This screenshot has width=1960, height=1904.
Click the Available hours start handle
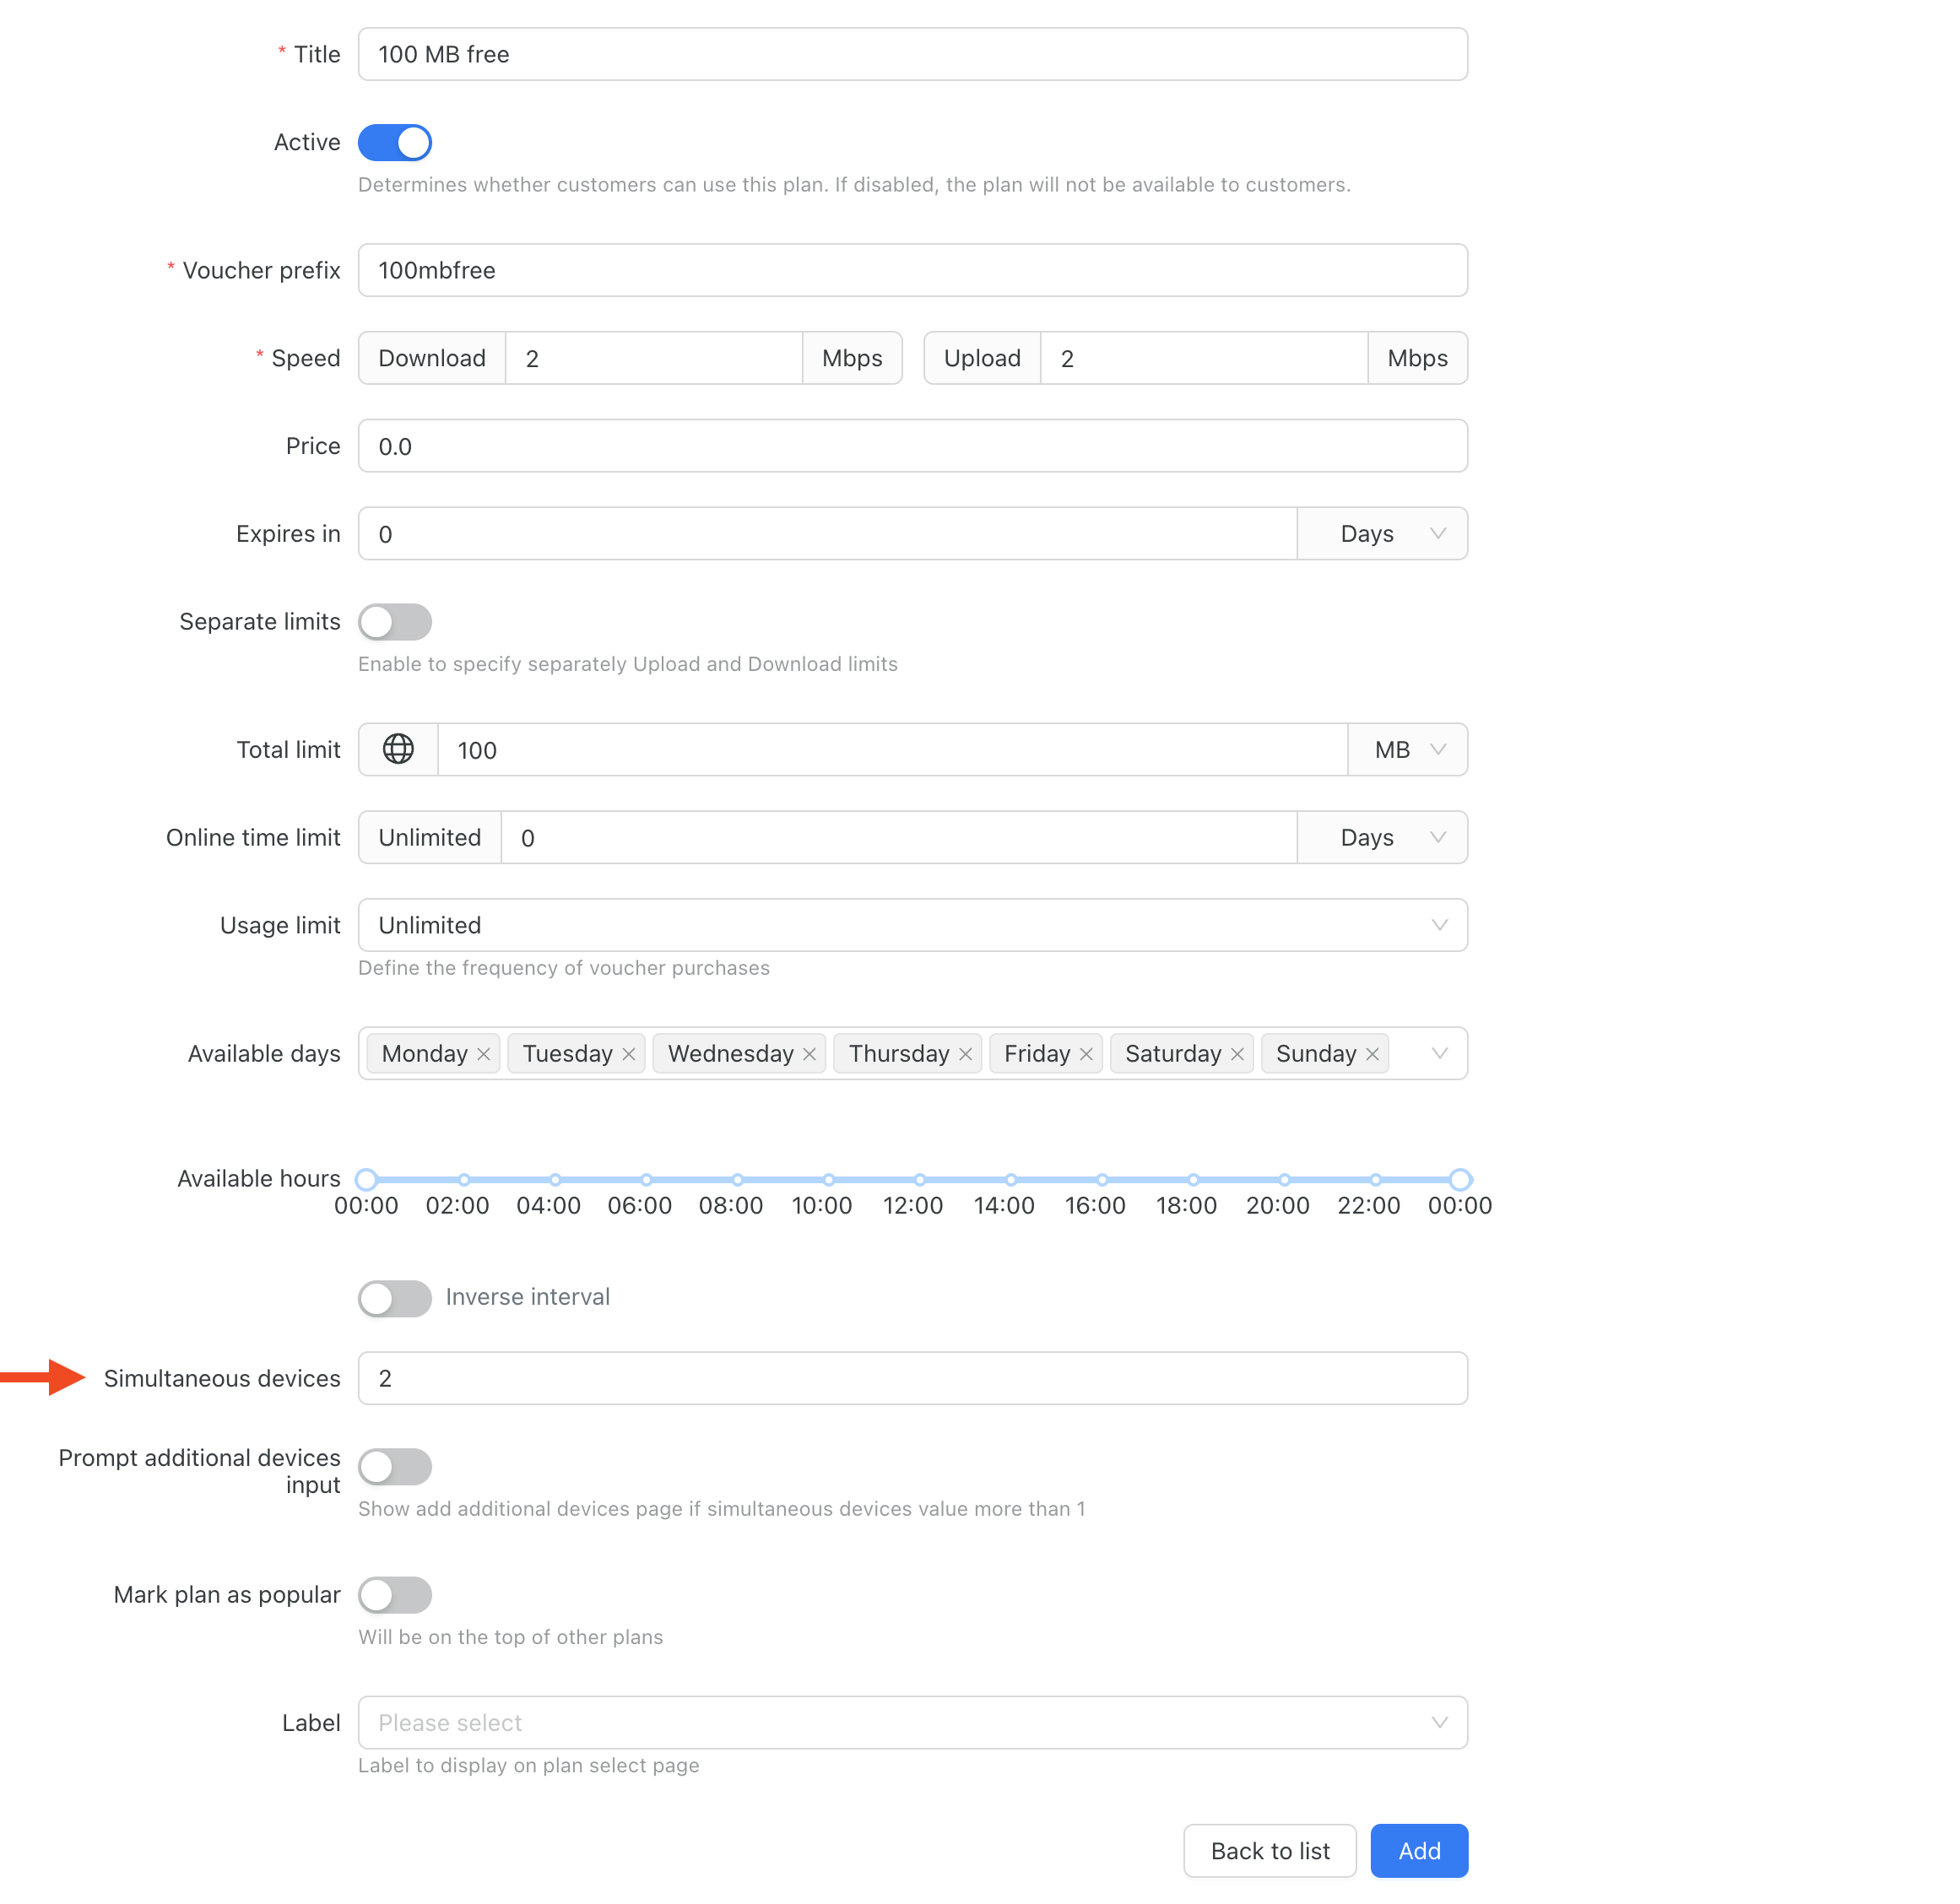coord(367,1180)
